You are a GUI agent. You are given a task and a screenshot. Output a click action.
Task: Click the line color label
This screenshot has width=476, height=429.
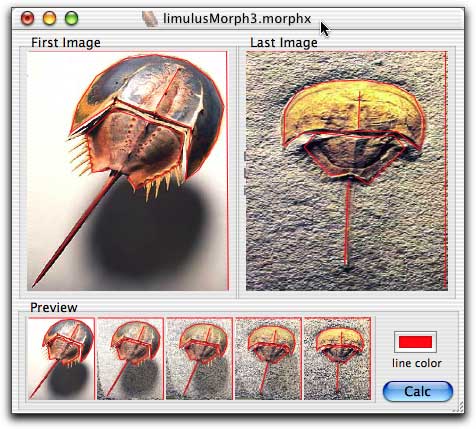417,363
